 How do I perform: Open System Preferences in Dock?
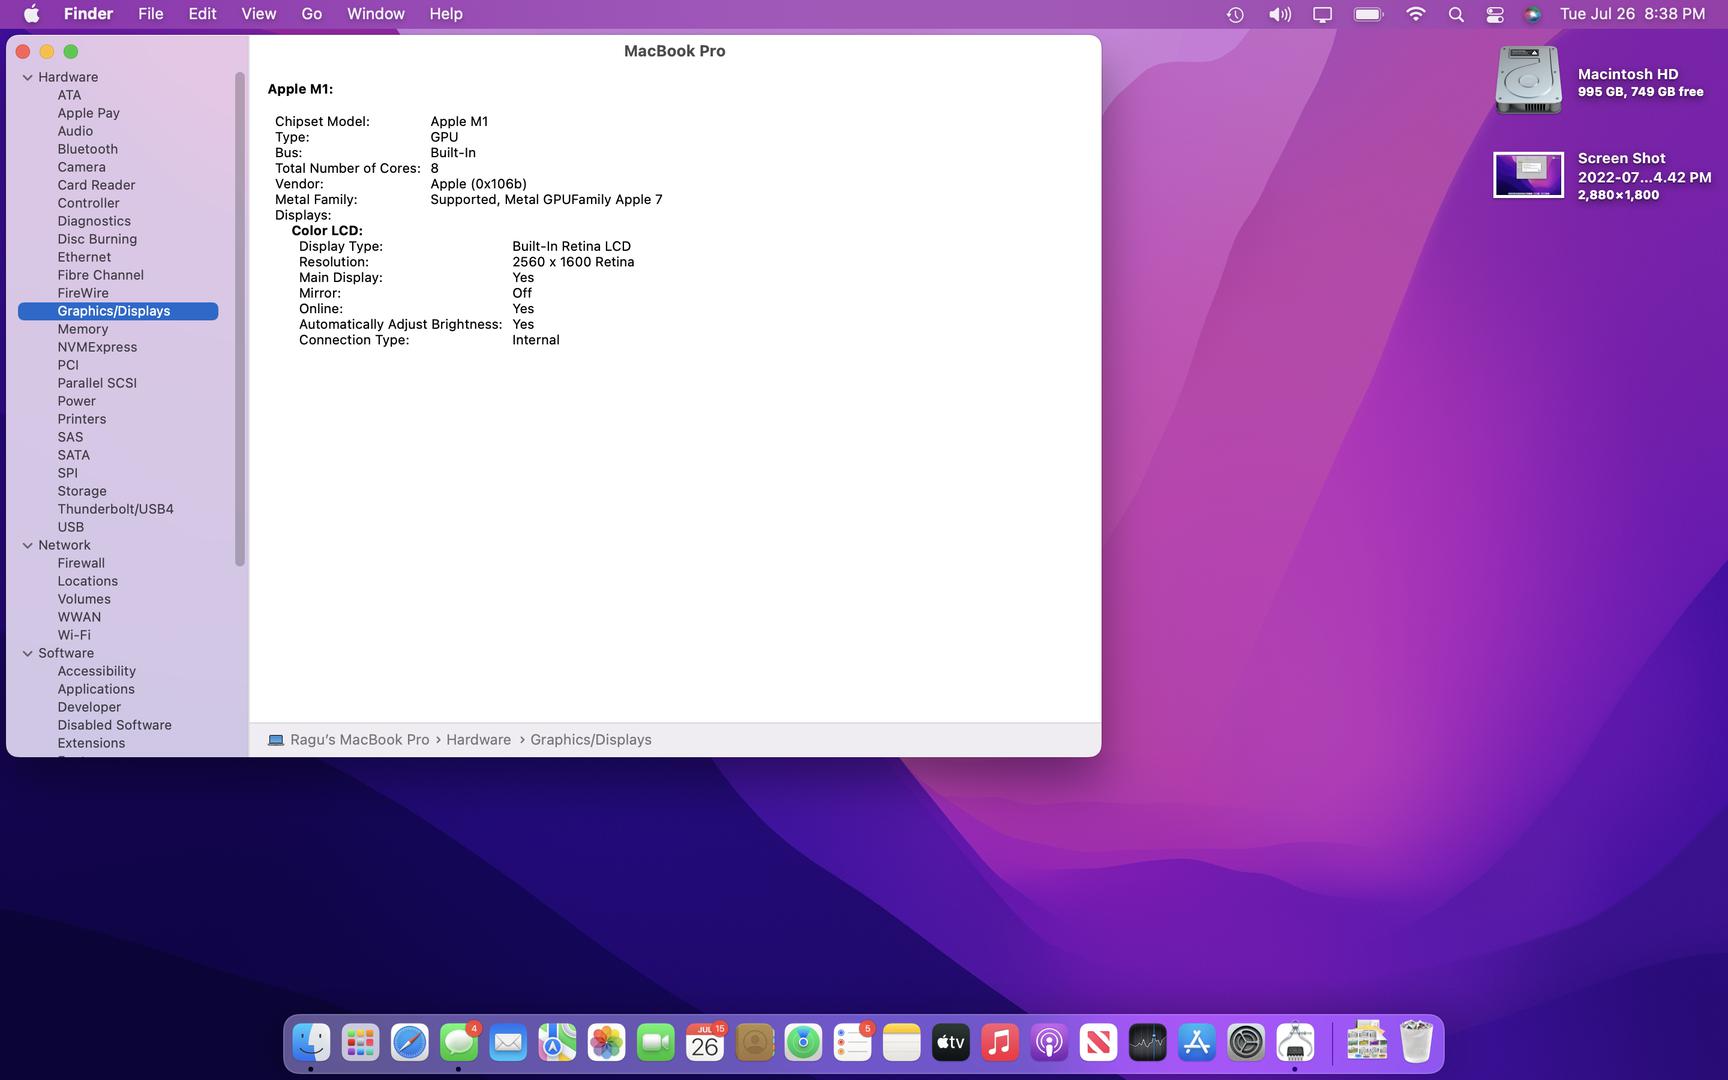1246,1043
